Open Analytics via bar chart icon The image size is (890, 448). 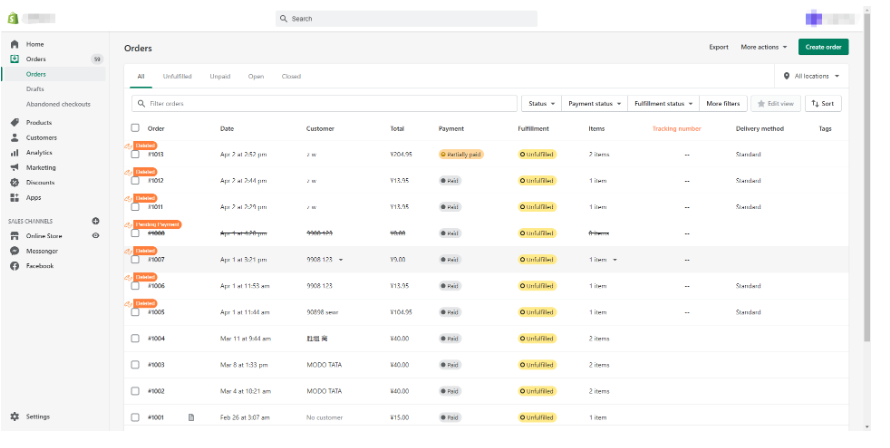pyautogui.click(x=15, y=152)
